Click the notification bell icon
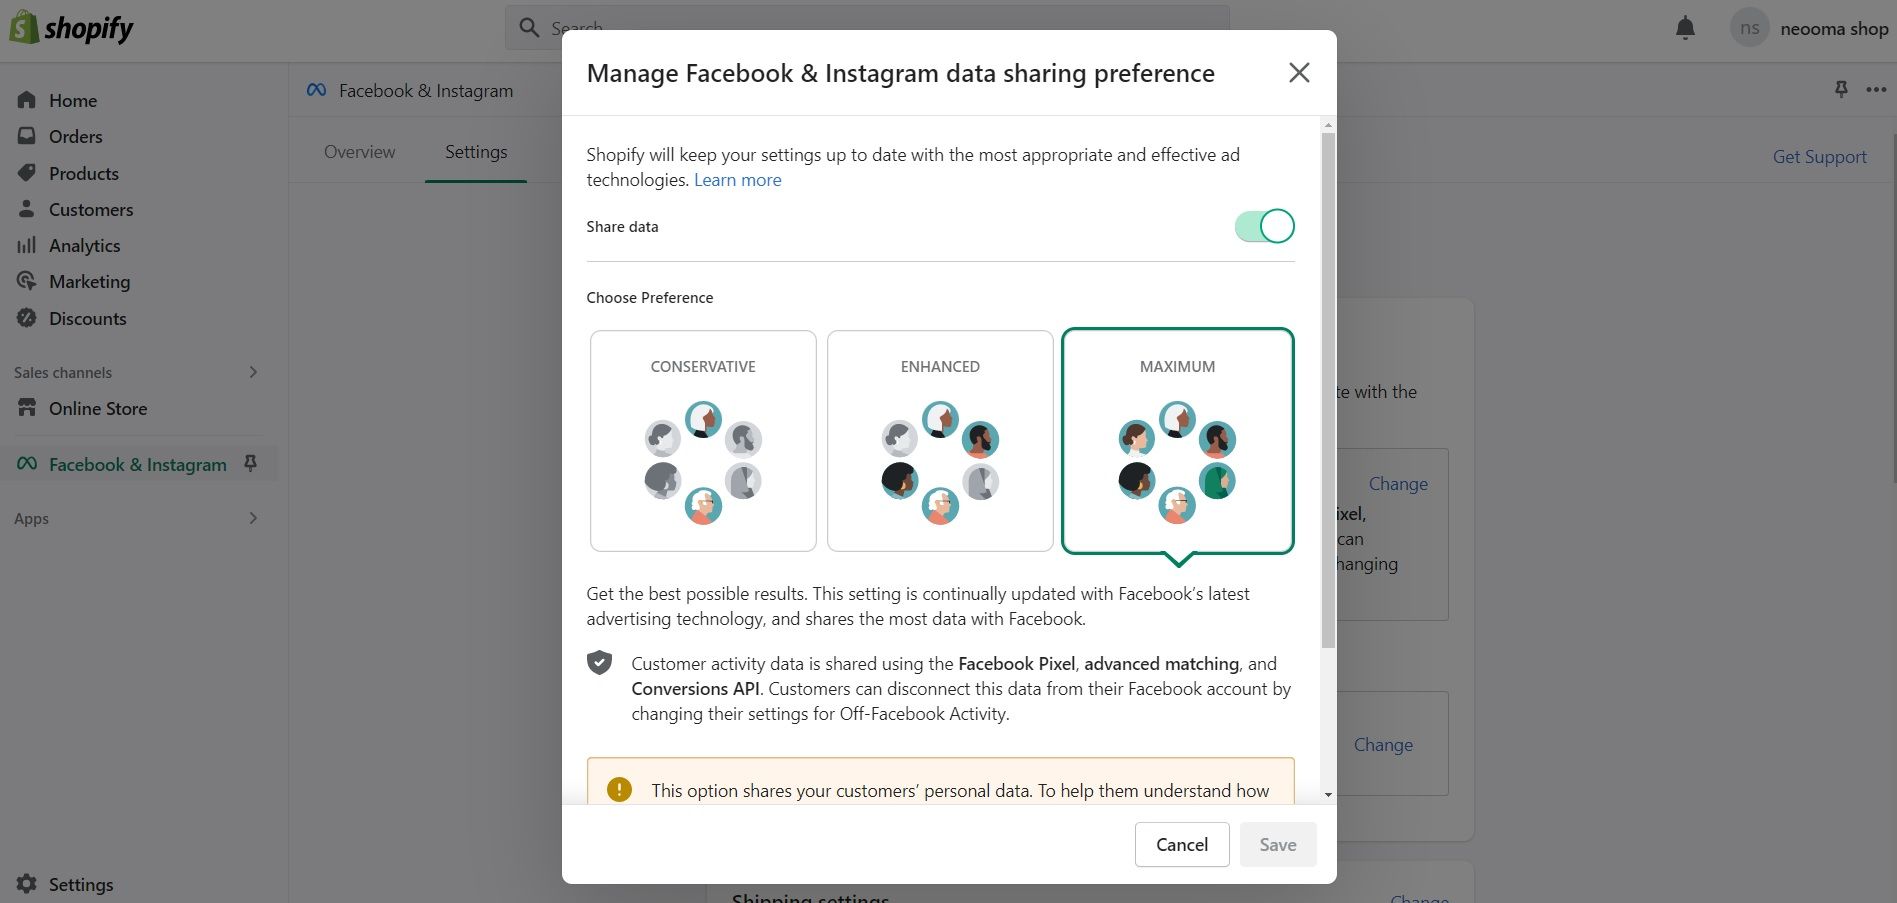The image size is (1897, 903). 1685,28
